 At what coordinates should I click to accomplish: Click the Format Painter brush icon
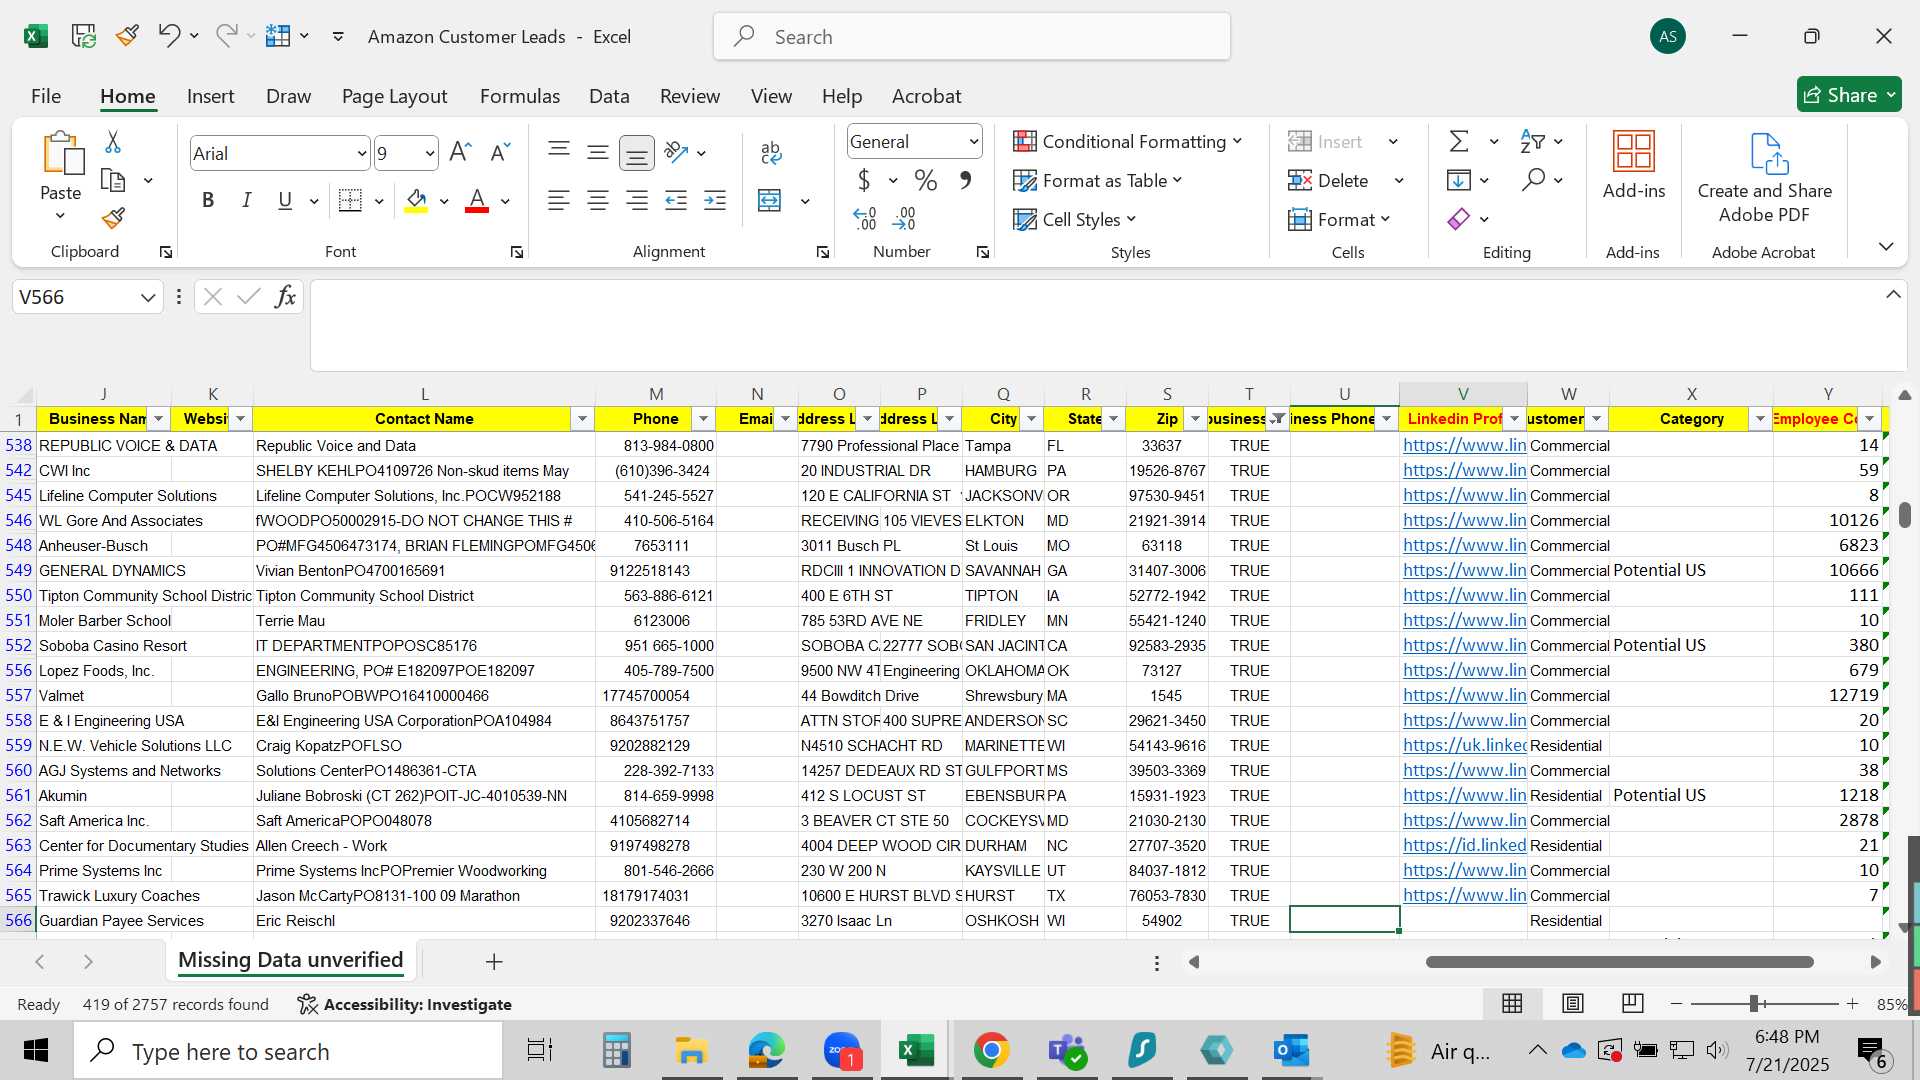(x=113, y=218)
